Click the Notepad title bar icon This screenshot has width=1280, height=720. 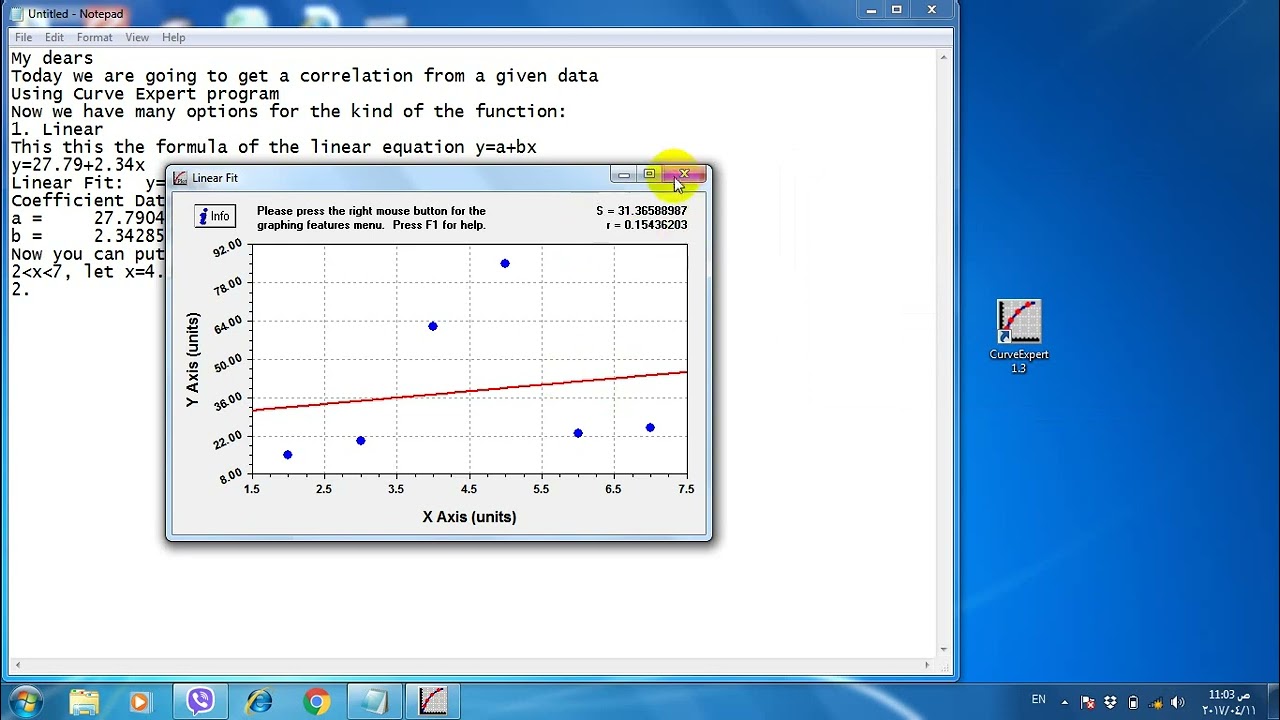[x=17, y=14]
